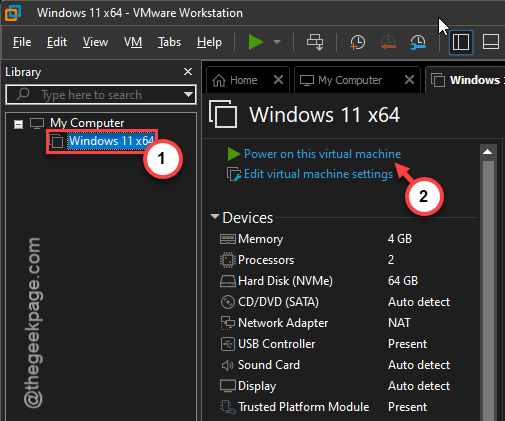Click the scroll up arrow in details pane
Image resolution: width=505 pixels, height=421 pixels.
click(488, 152)
